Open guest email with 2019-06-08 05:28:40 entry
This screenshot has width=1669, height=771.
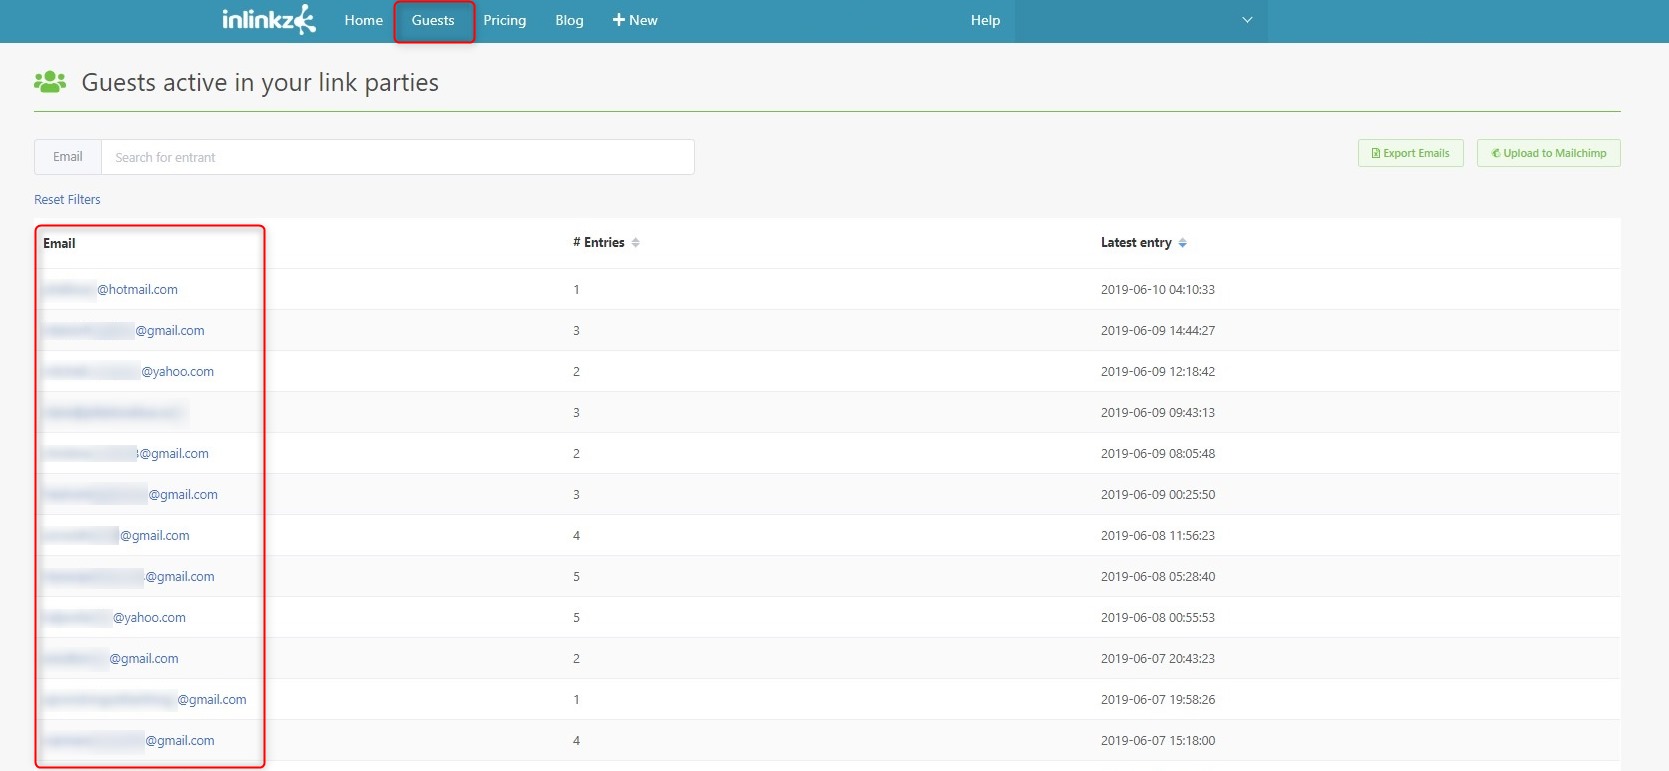pyautogui.click(x=129, y=577)
